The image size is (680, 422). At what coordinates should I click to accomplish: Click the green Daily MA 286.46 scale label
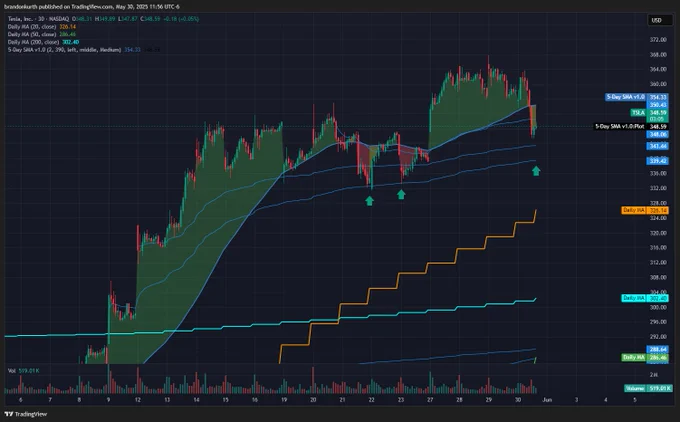[x=645, y=357]
